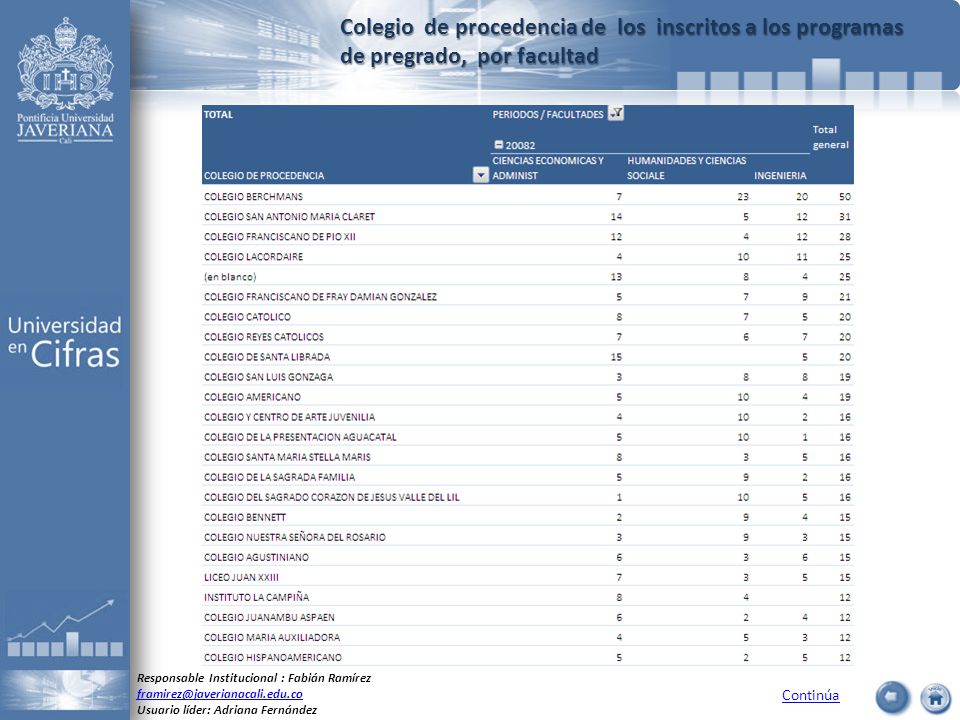Click total value 50 for Colegio Berchmans
The height and width of the screenshot is (720, 960).
pos(845,197)
